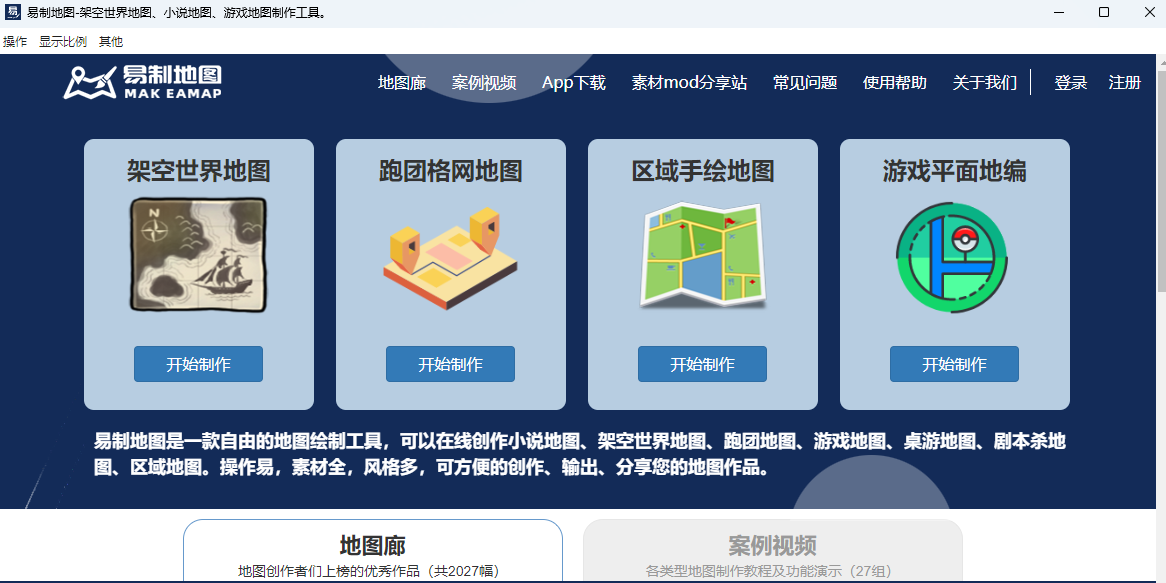
Task: Open the 显示比例 menu
Action: pos(63,42)
